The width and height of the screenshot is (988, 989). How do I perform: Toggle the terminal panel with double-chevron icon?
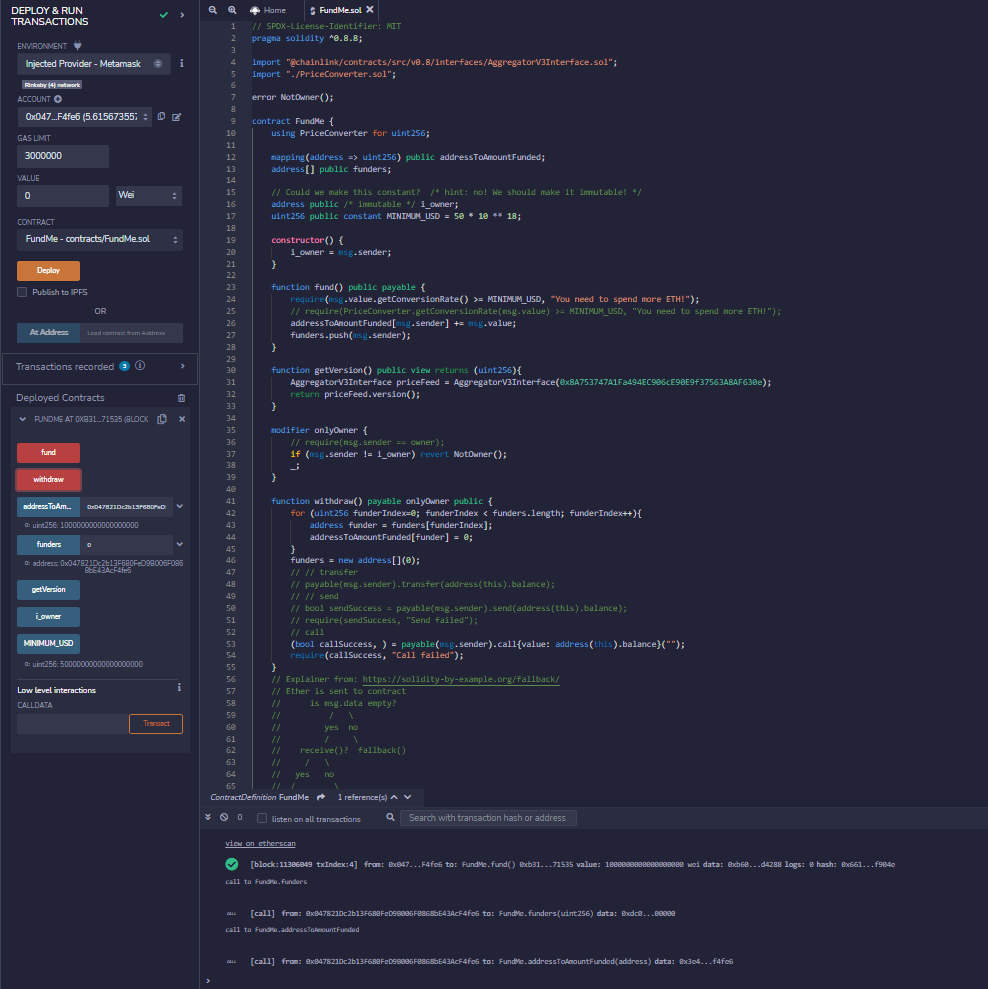208,817
